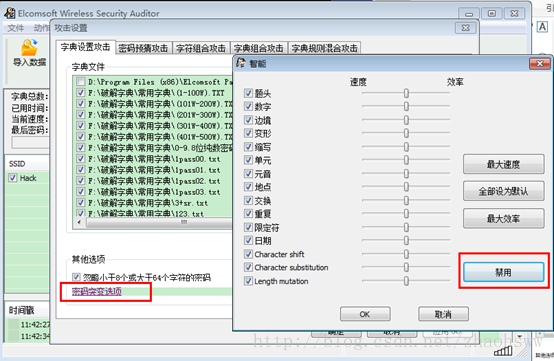Toggle the 单元 checkbox
554x361 pixels.
(x=248, y=160)
